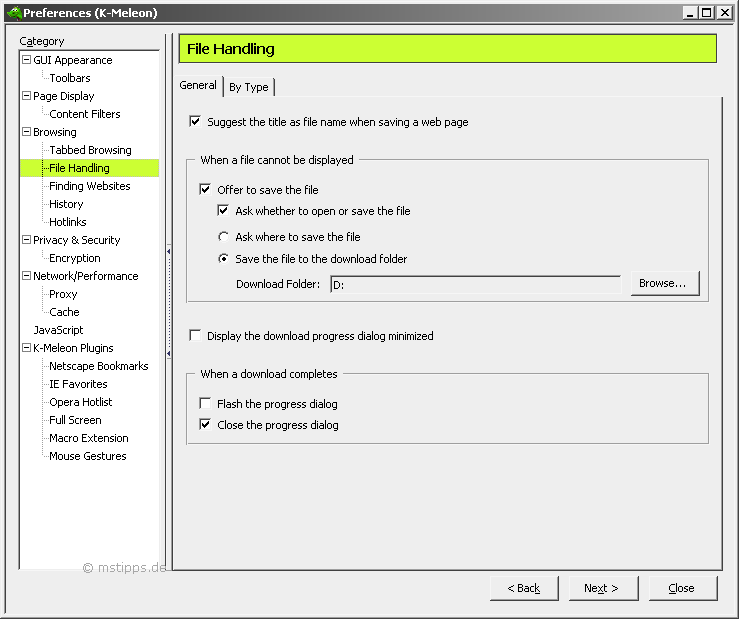
Task: Select Network/Performance category label
Action: pos(86,276)
